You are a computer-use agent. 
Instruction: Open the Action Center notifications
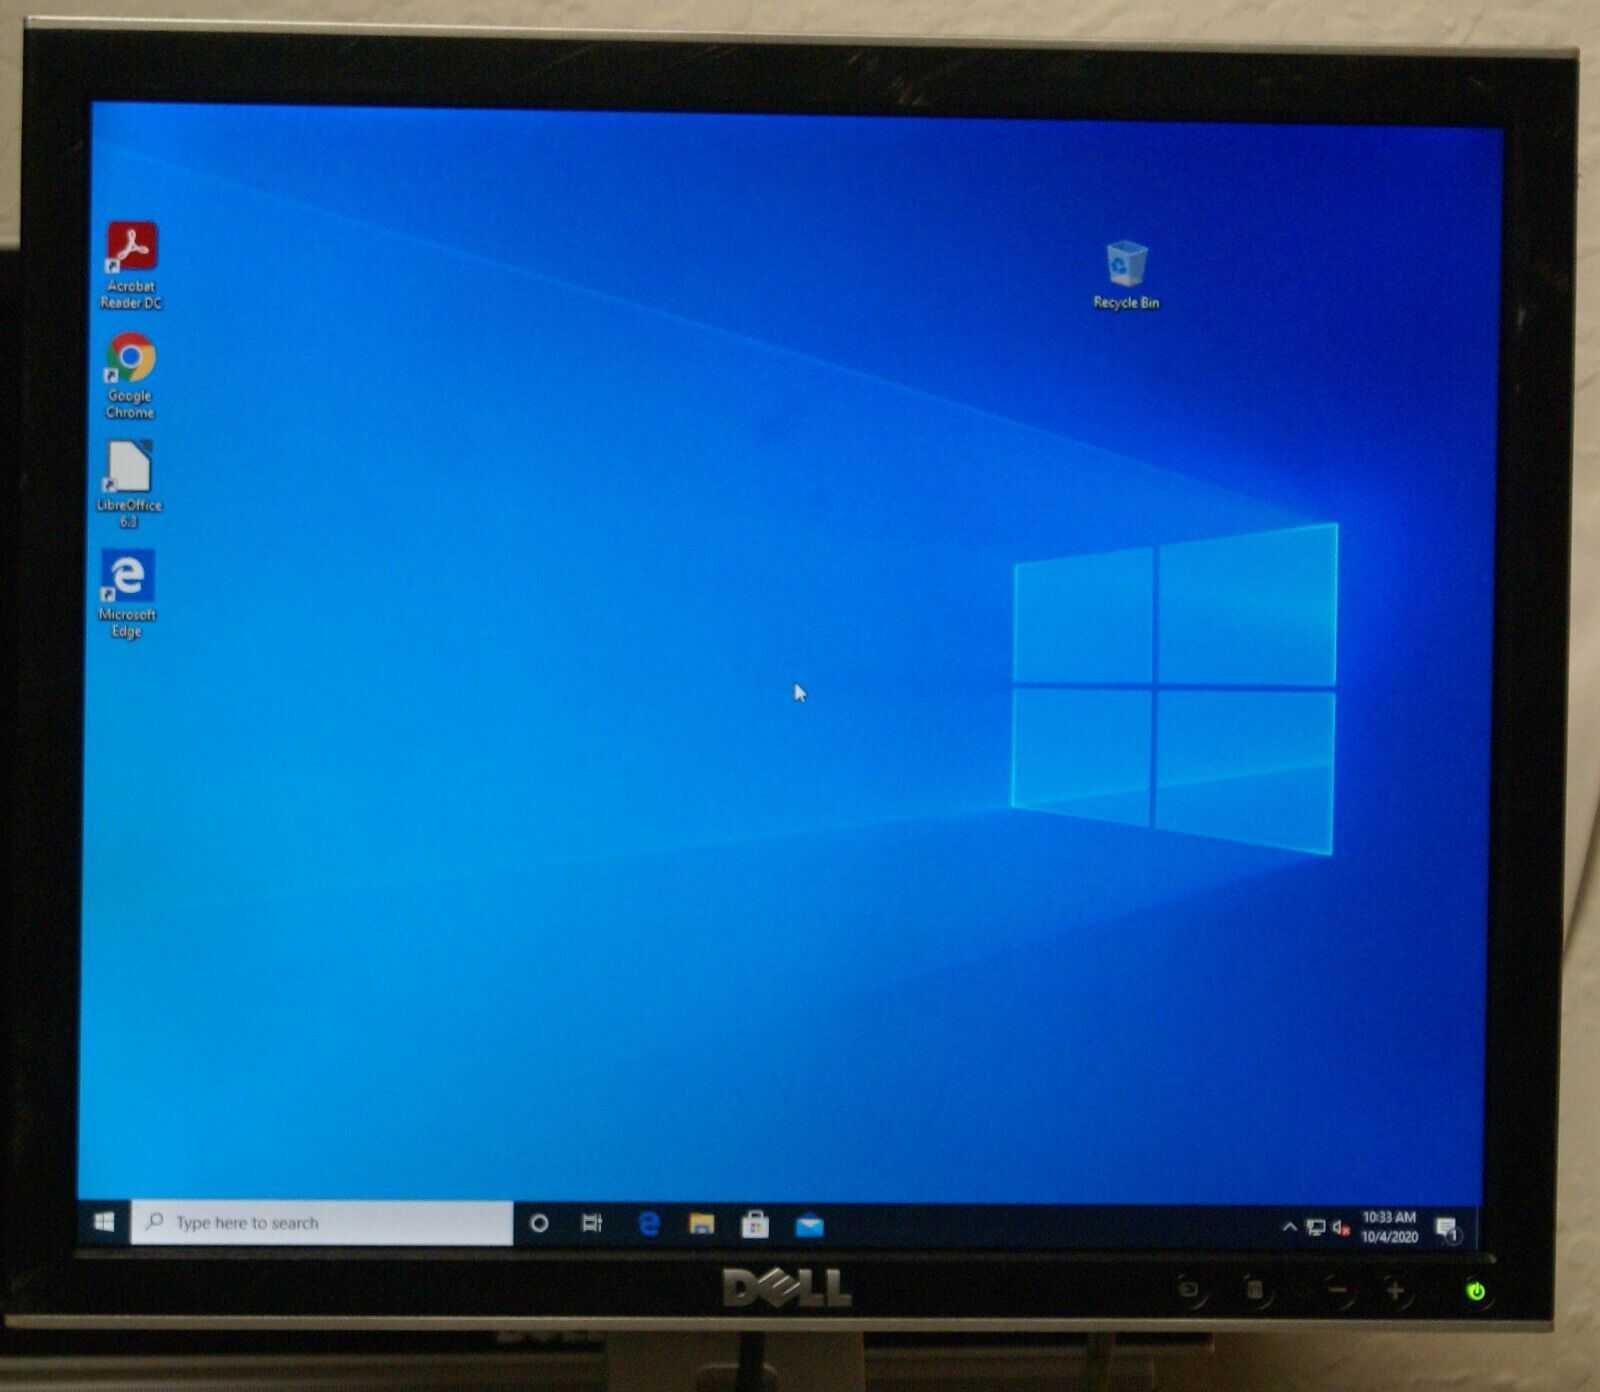[1446, 1229]
